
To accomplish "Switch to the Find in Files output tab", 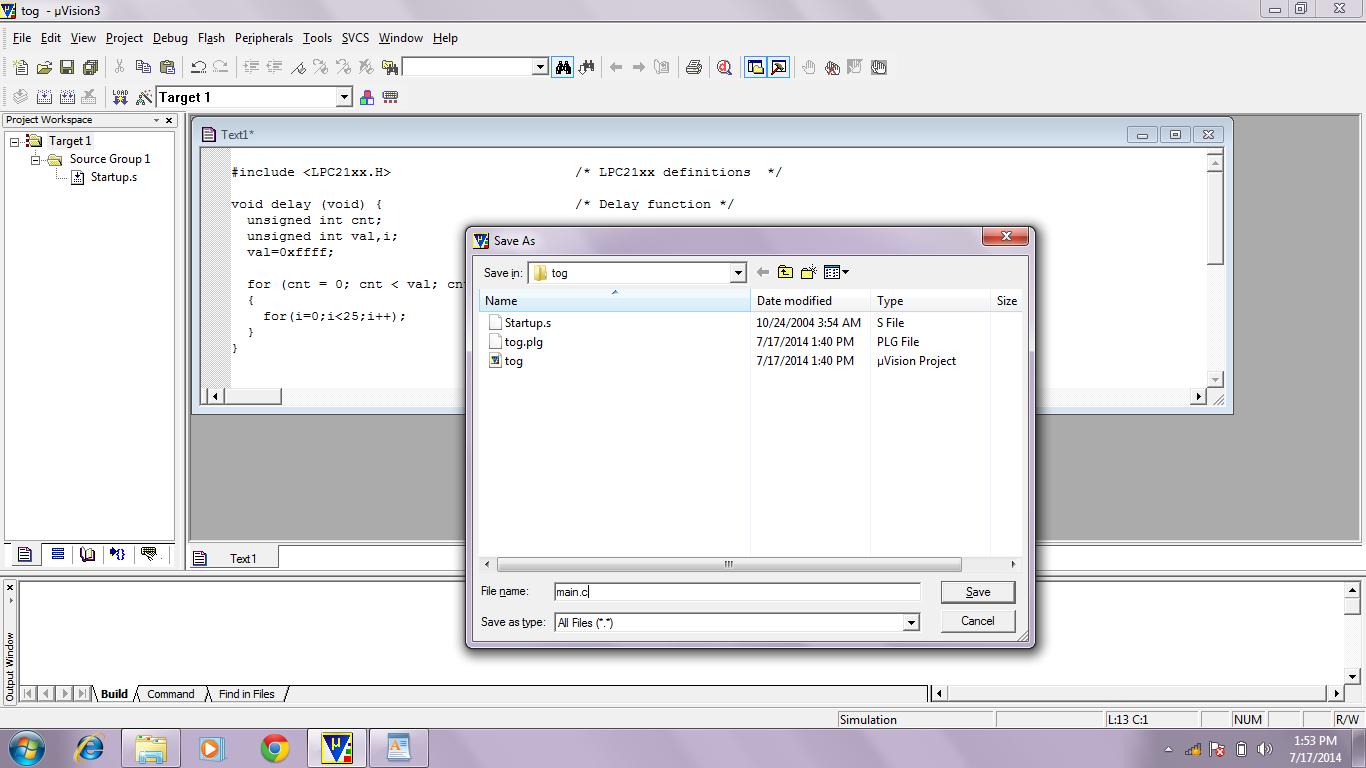I will (247, 694).
